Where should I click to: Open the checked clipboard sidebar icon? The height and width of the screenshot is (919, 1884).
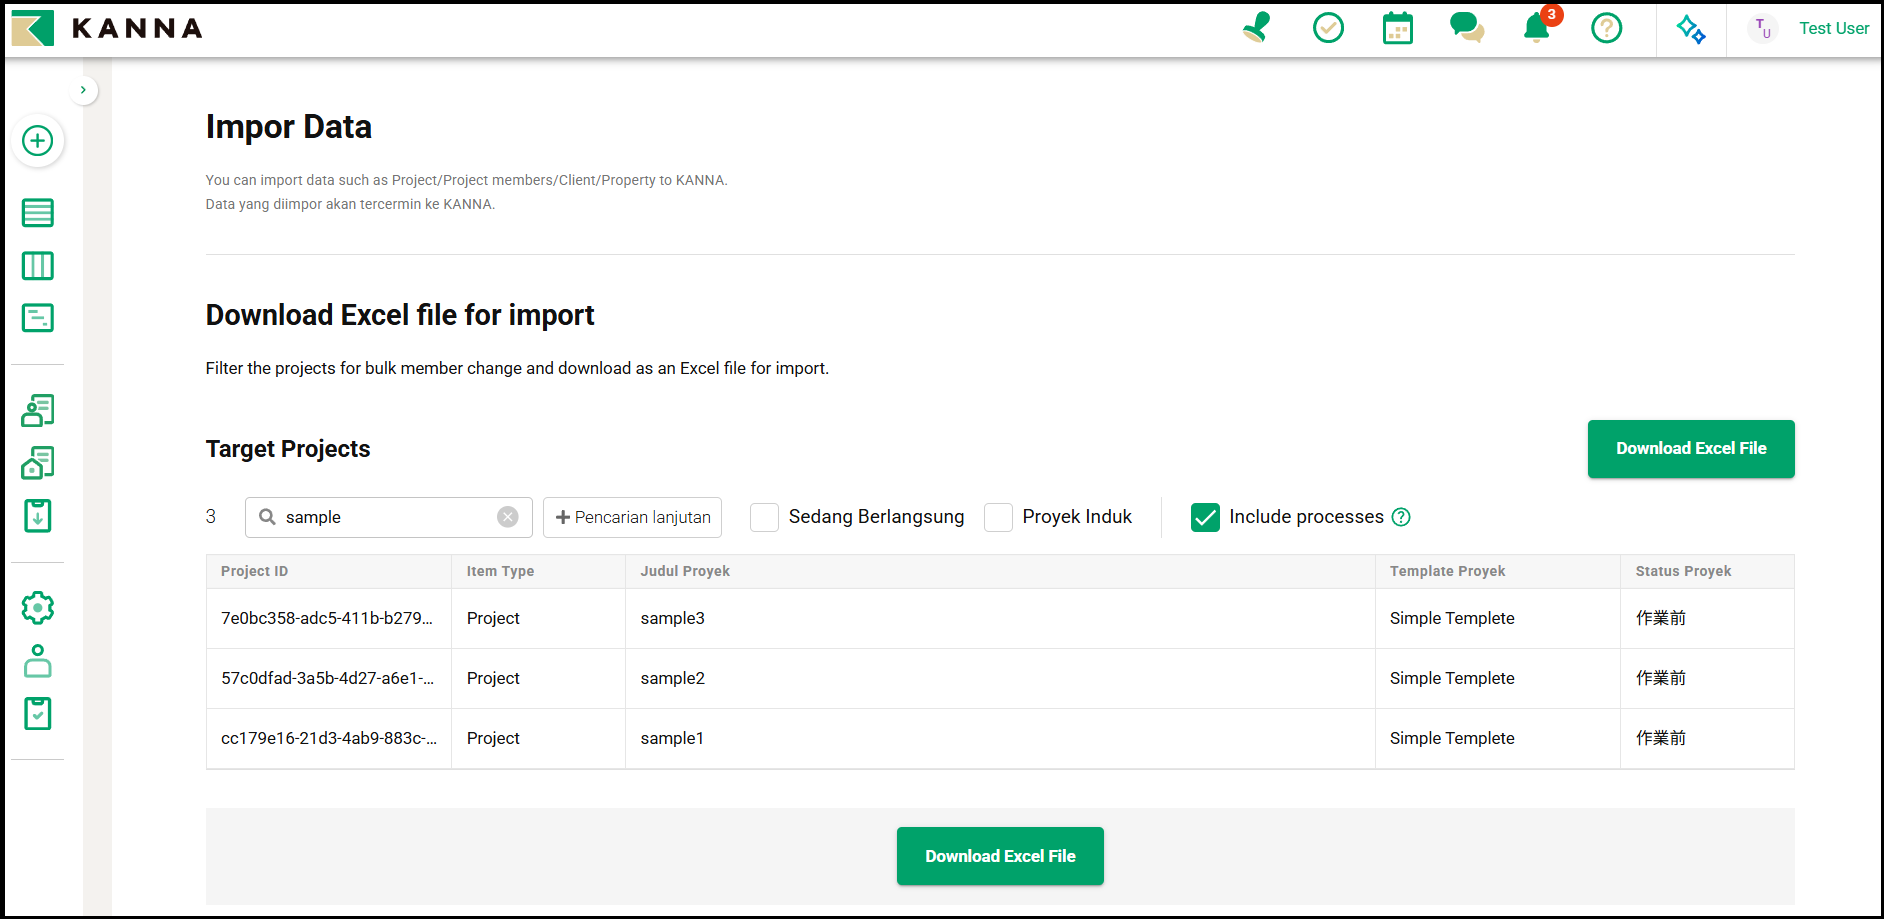(x=38, y=714)
